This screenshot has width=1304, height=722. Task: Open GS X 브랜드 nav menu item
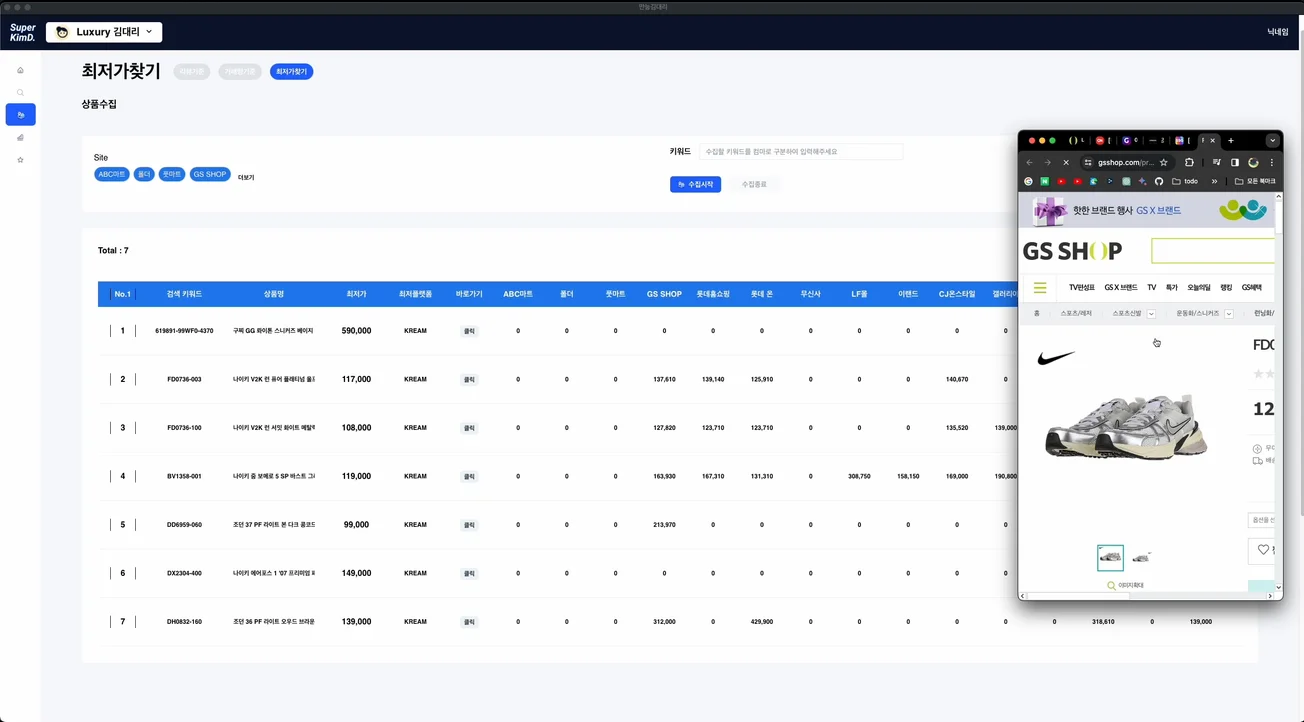tap(1121, 287)
